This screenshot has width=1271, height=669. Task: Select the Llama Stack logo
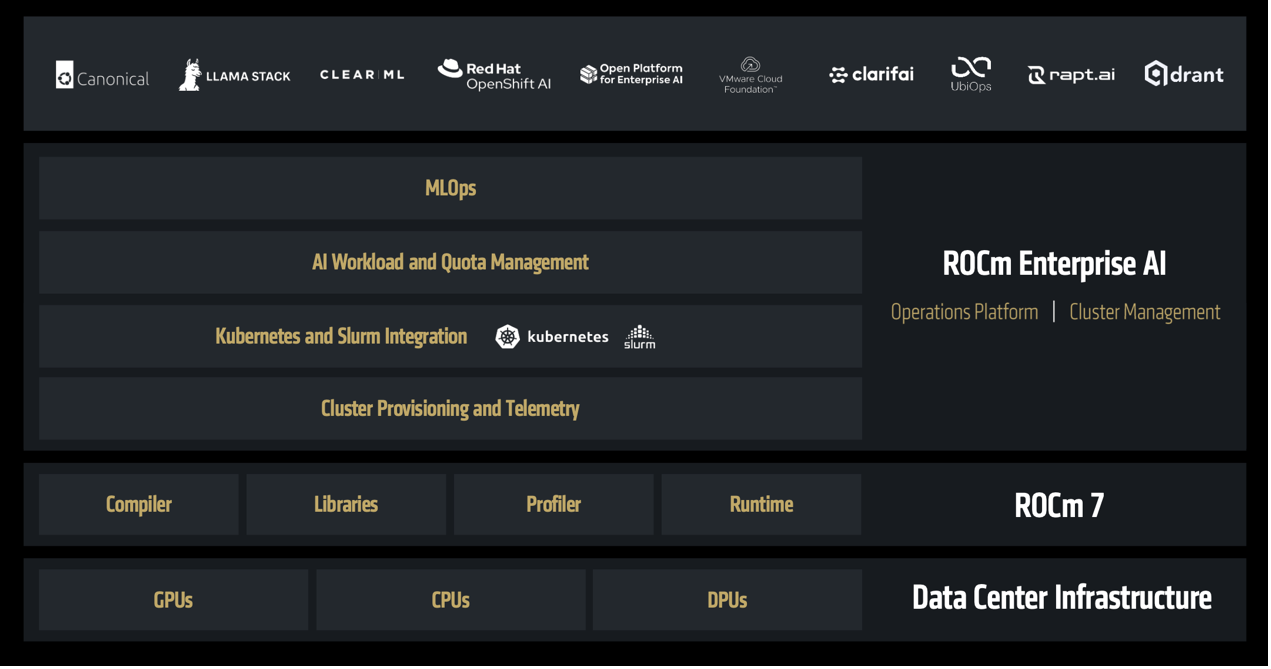point(235,75)
